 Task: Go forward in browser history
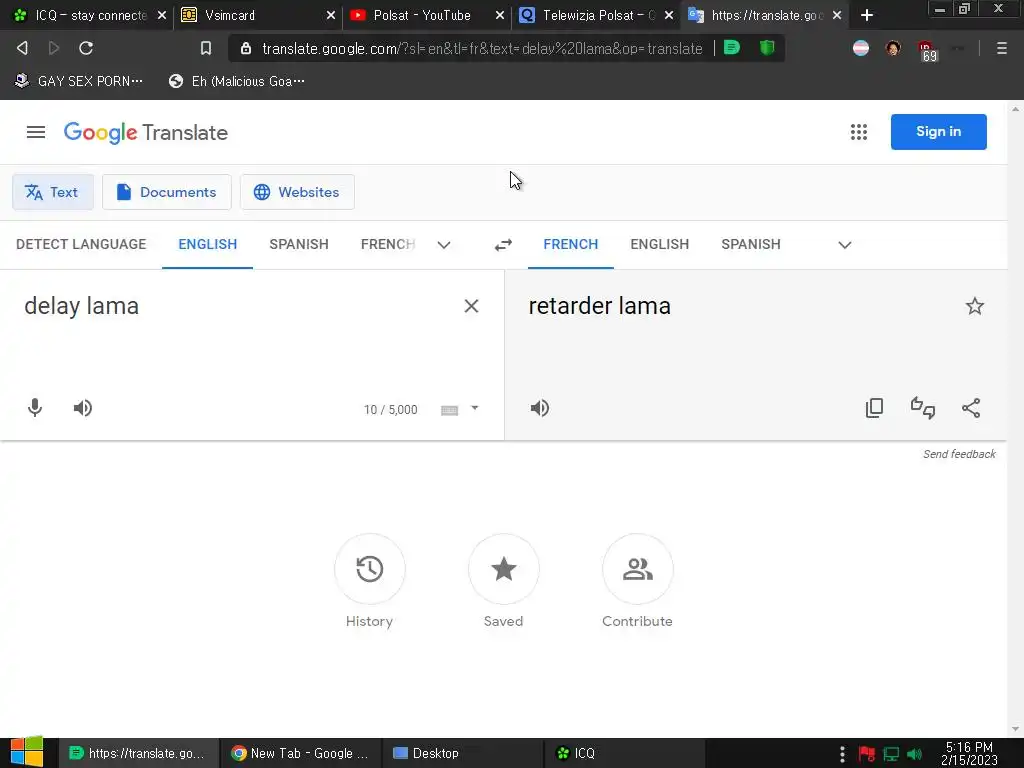[x=54, y=48]
